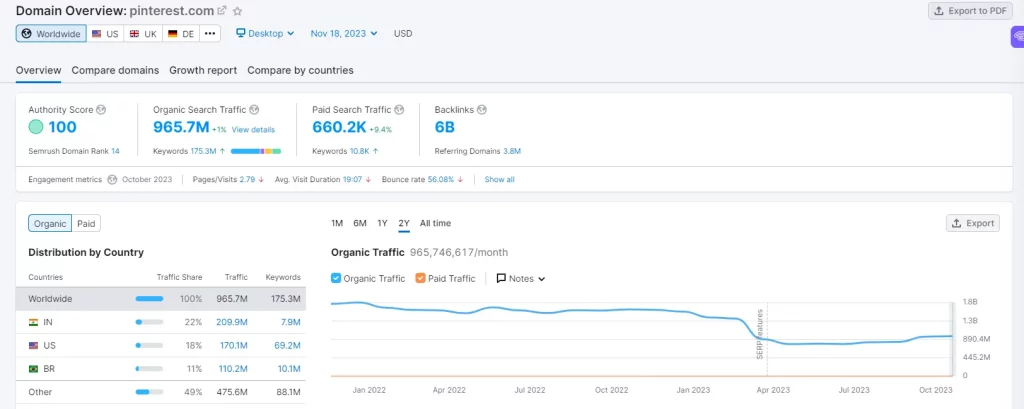Click Pages/Visits 2.79 value
This screenshot has width=1024, height=409.
pos(247,179)
